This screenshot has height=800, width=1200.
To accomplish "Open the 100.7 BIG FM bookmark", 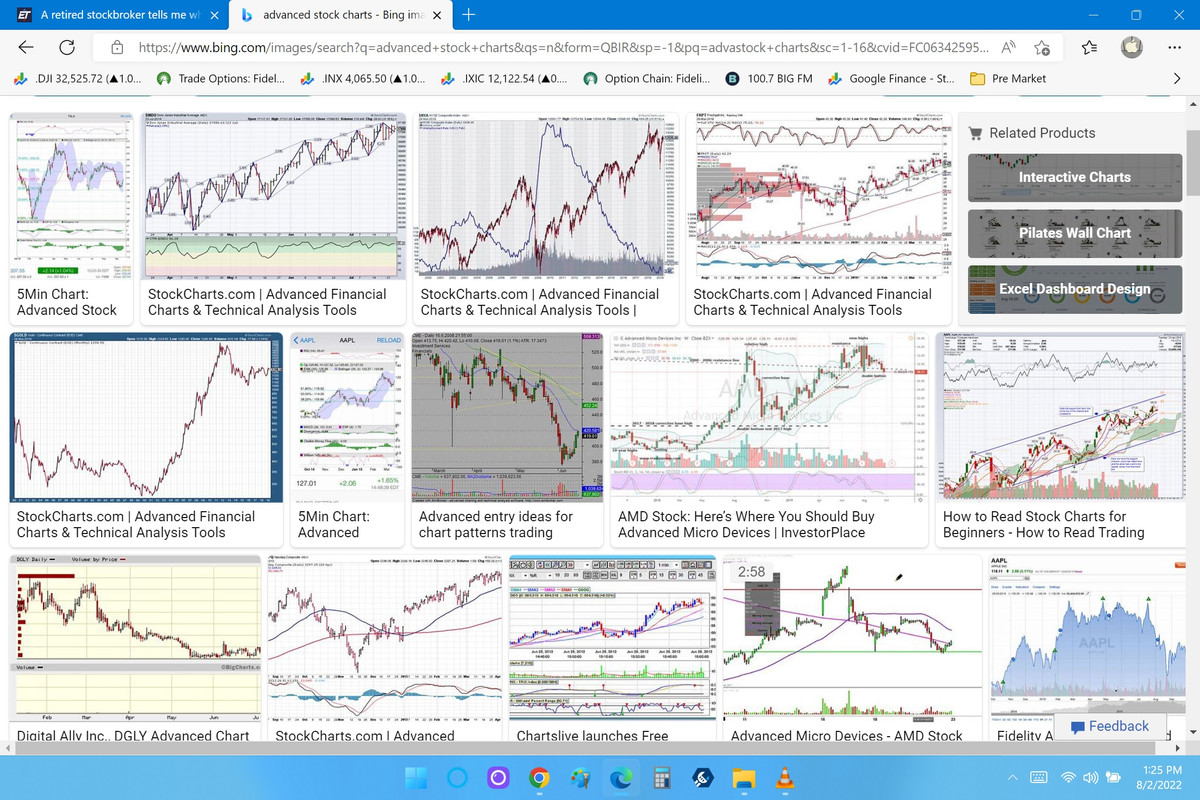I will coord(768,78).
